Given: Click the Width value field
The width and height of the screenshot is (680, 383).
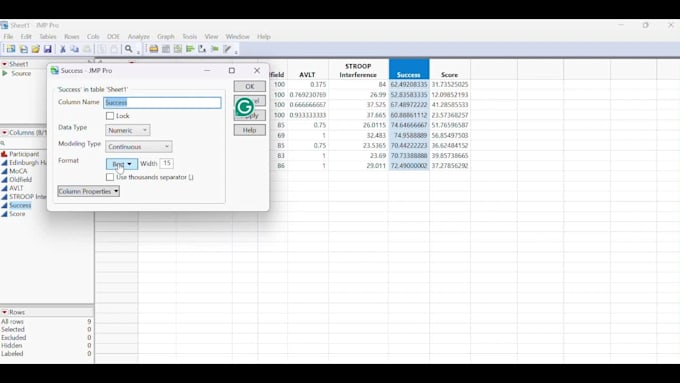Looking at the screenshot, I should pyautogui.click(x=167, y=164).
